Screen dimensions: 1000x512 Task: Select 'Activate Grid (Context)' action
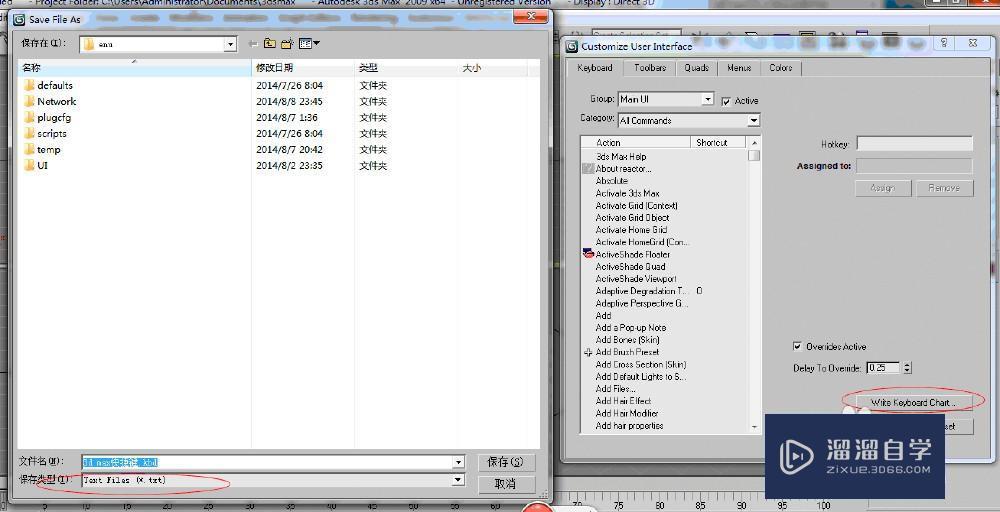(636, 205)
